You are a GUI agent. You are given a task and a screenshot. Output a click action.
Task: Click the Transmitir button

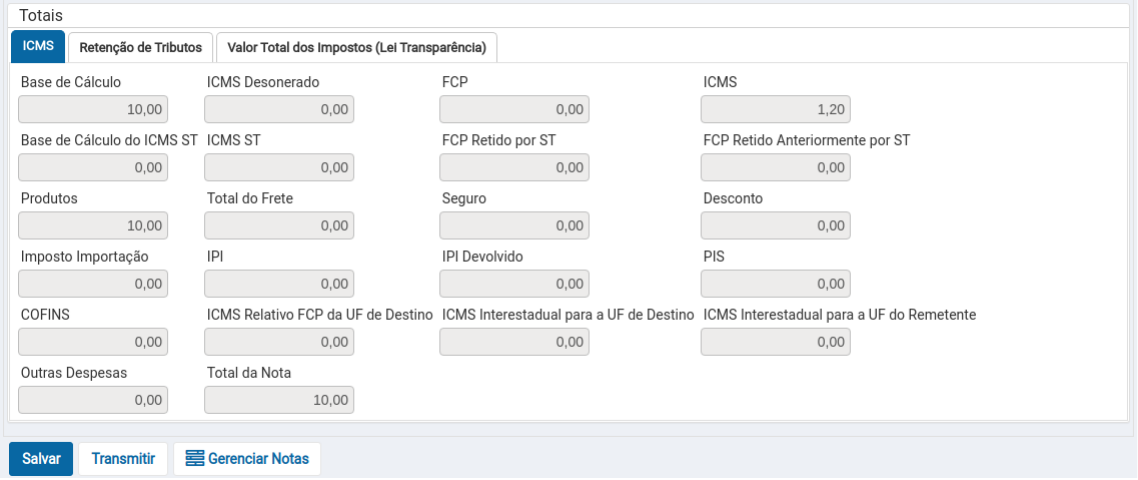123,459
